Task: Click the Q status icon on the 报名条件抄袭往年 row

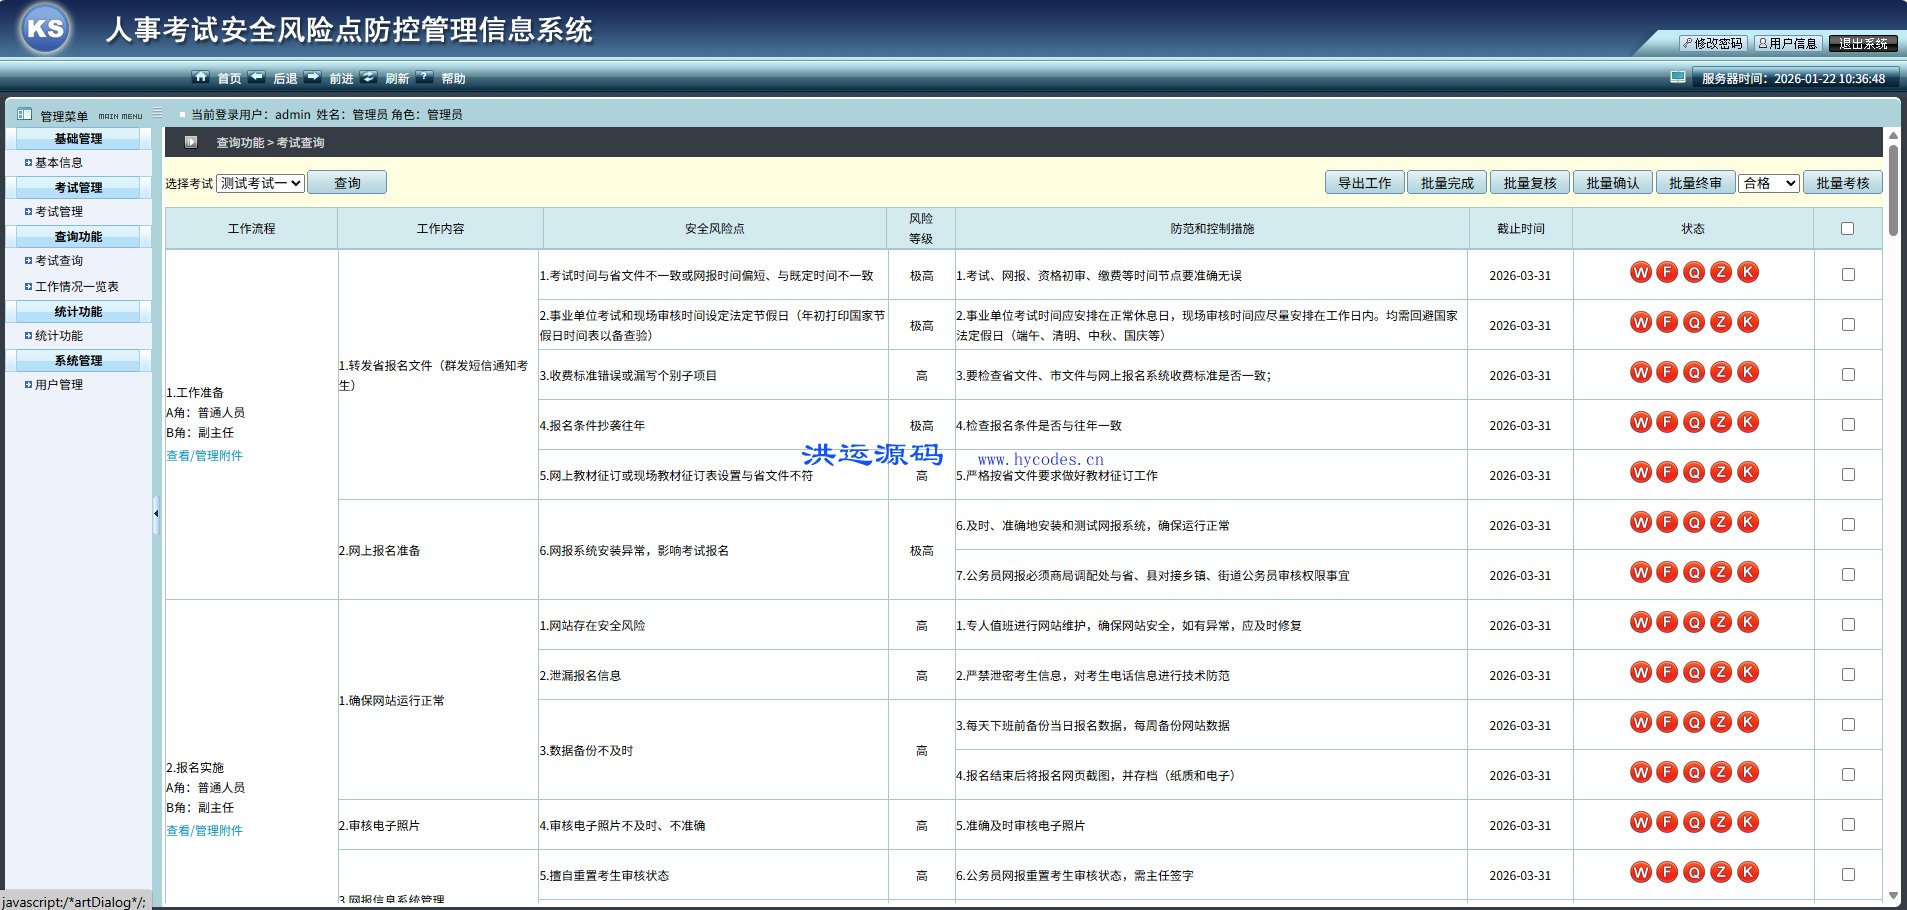Action: coord(1693,422)
